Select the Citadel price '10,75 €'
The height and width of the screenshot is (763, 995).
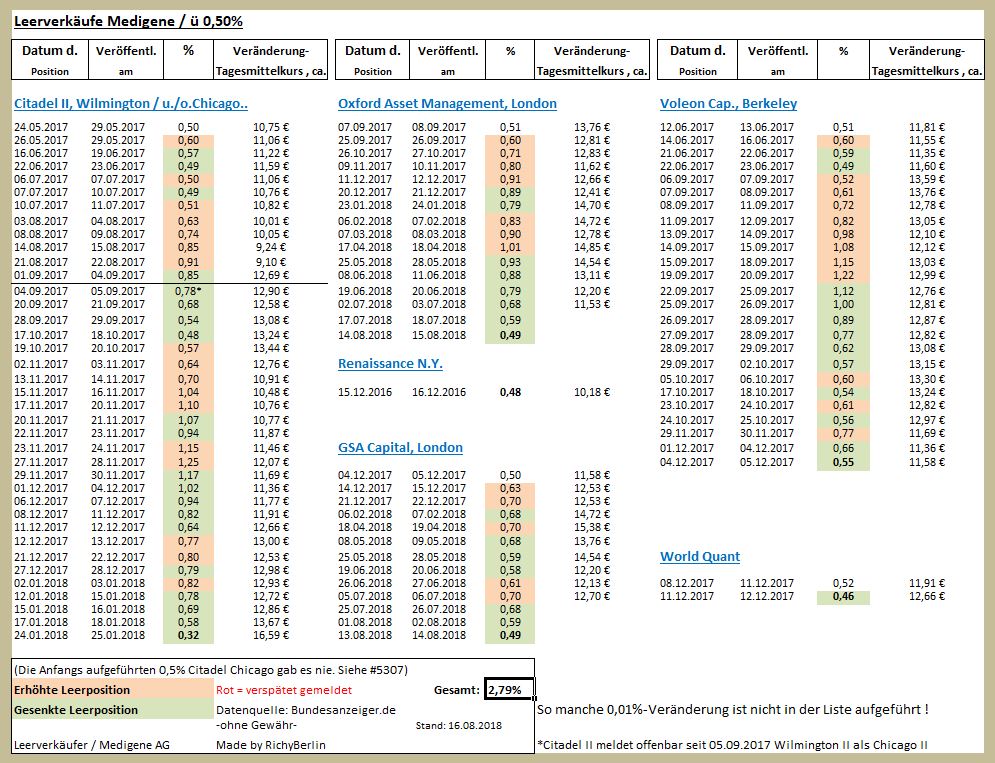tap(271, 128)
